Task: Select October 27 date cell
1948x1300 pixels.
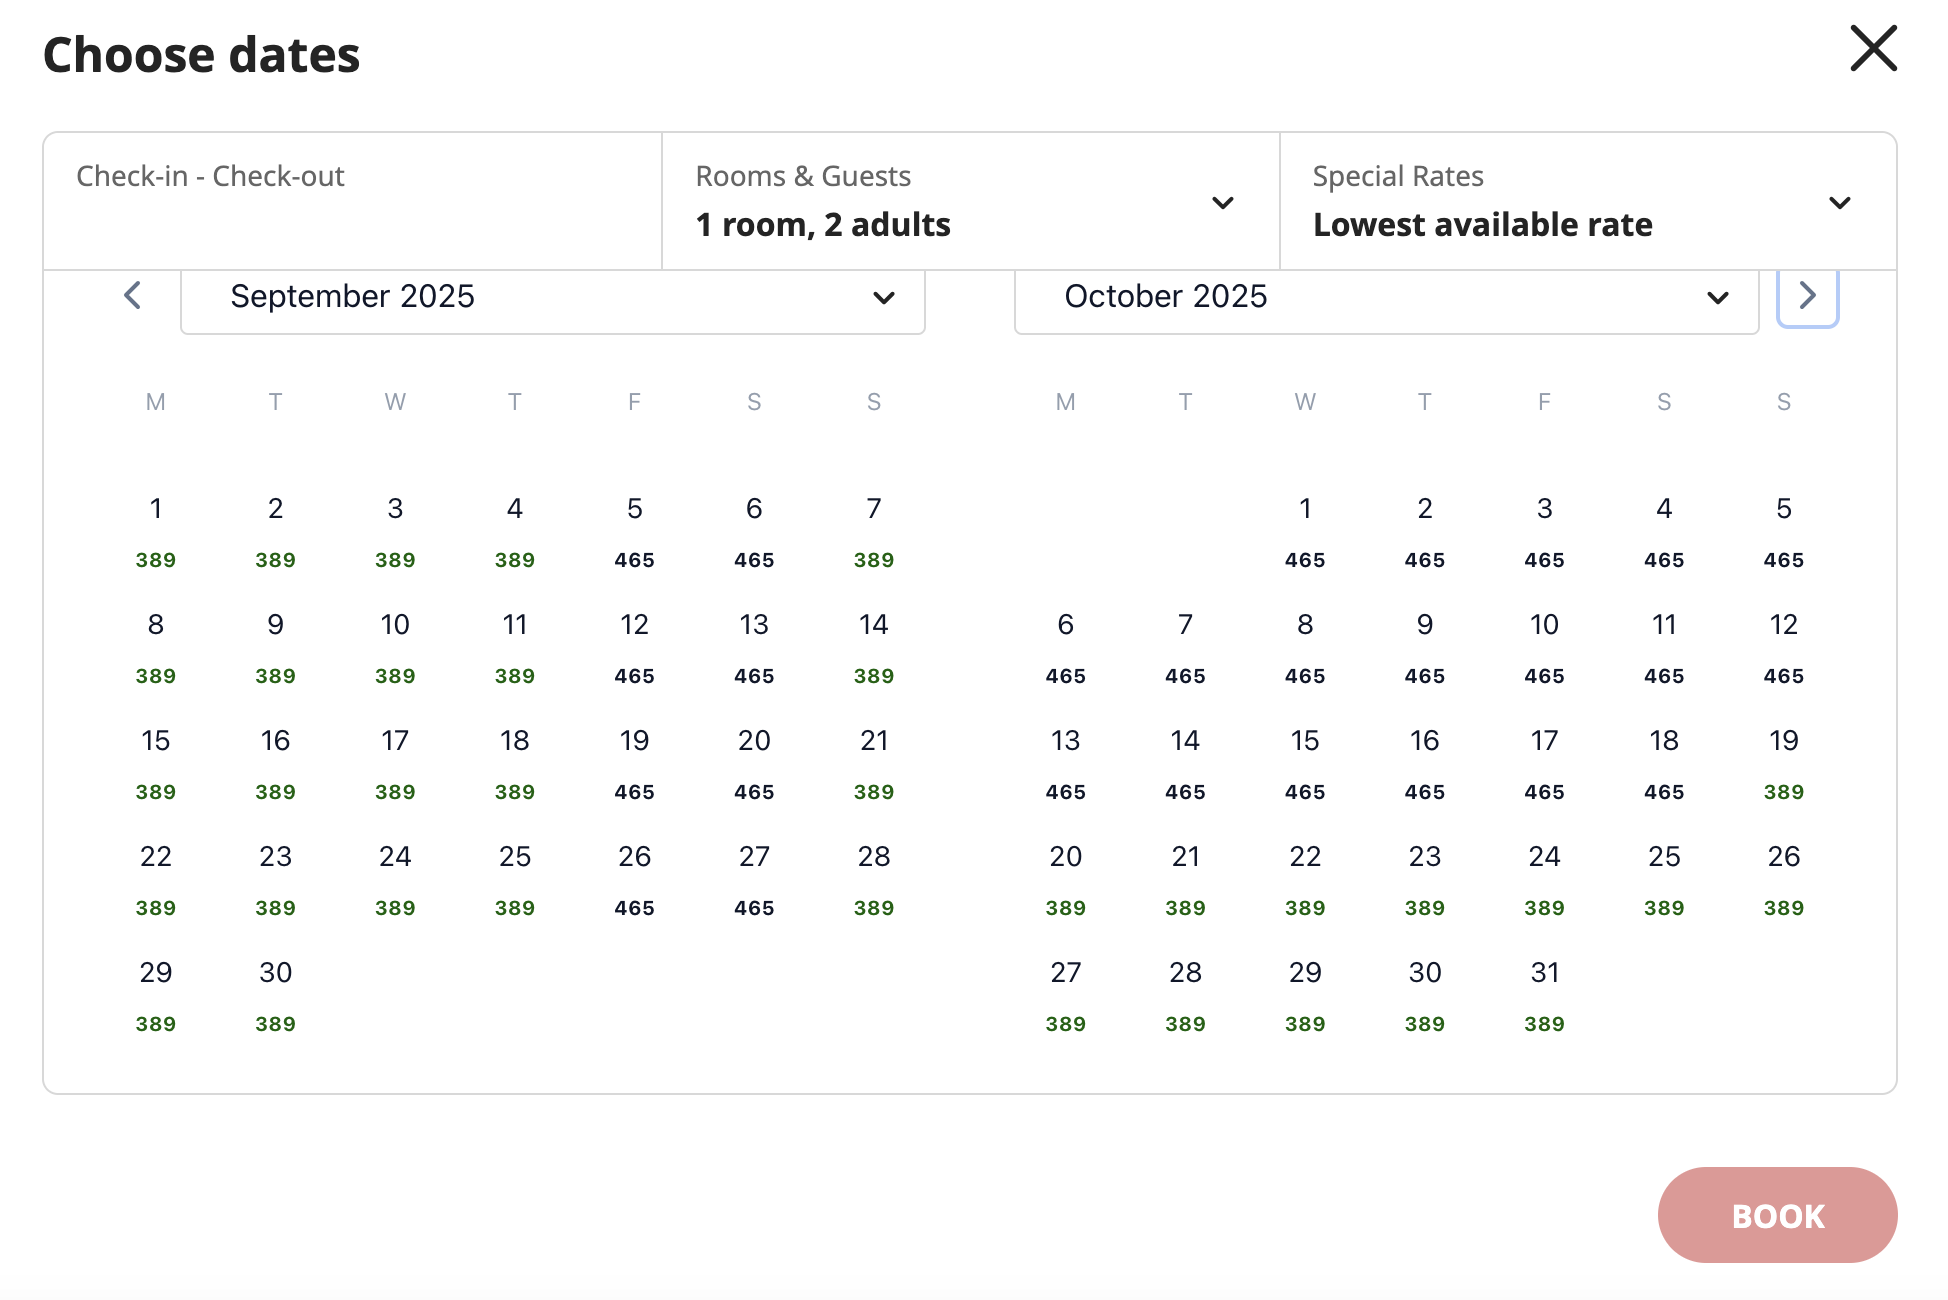Action: [x=1066, y=996]
